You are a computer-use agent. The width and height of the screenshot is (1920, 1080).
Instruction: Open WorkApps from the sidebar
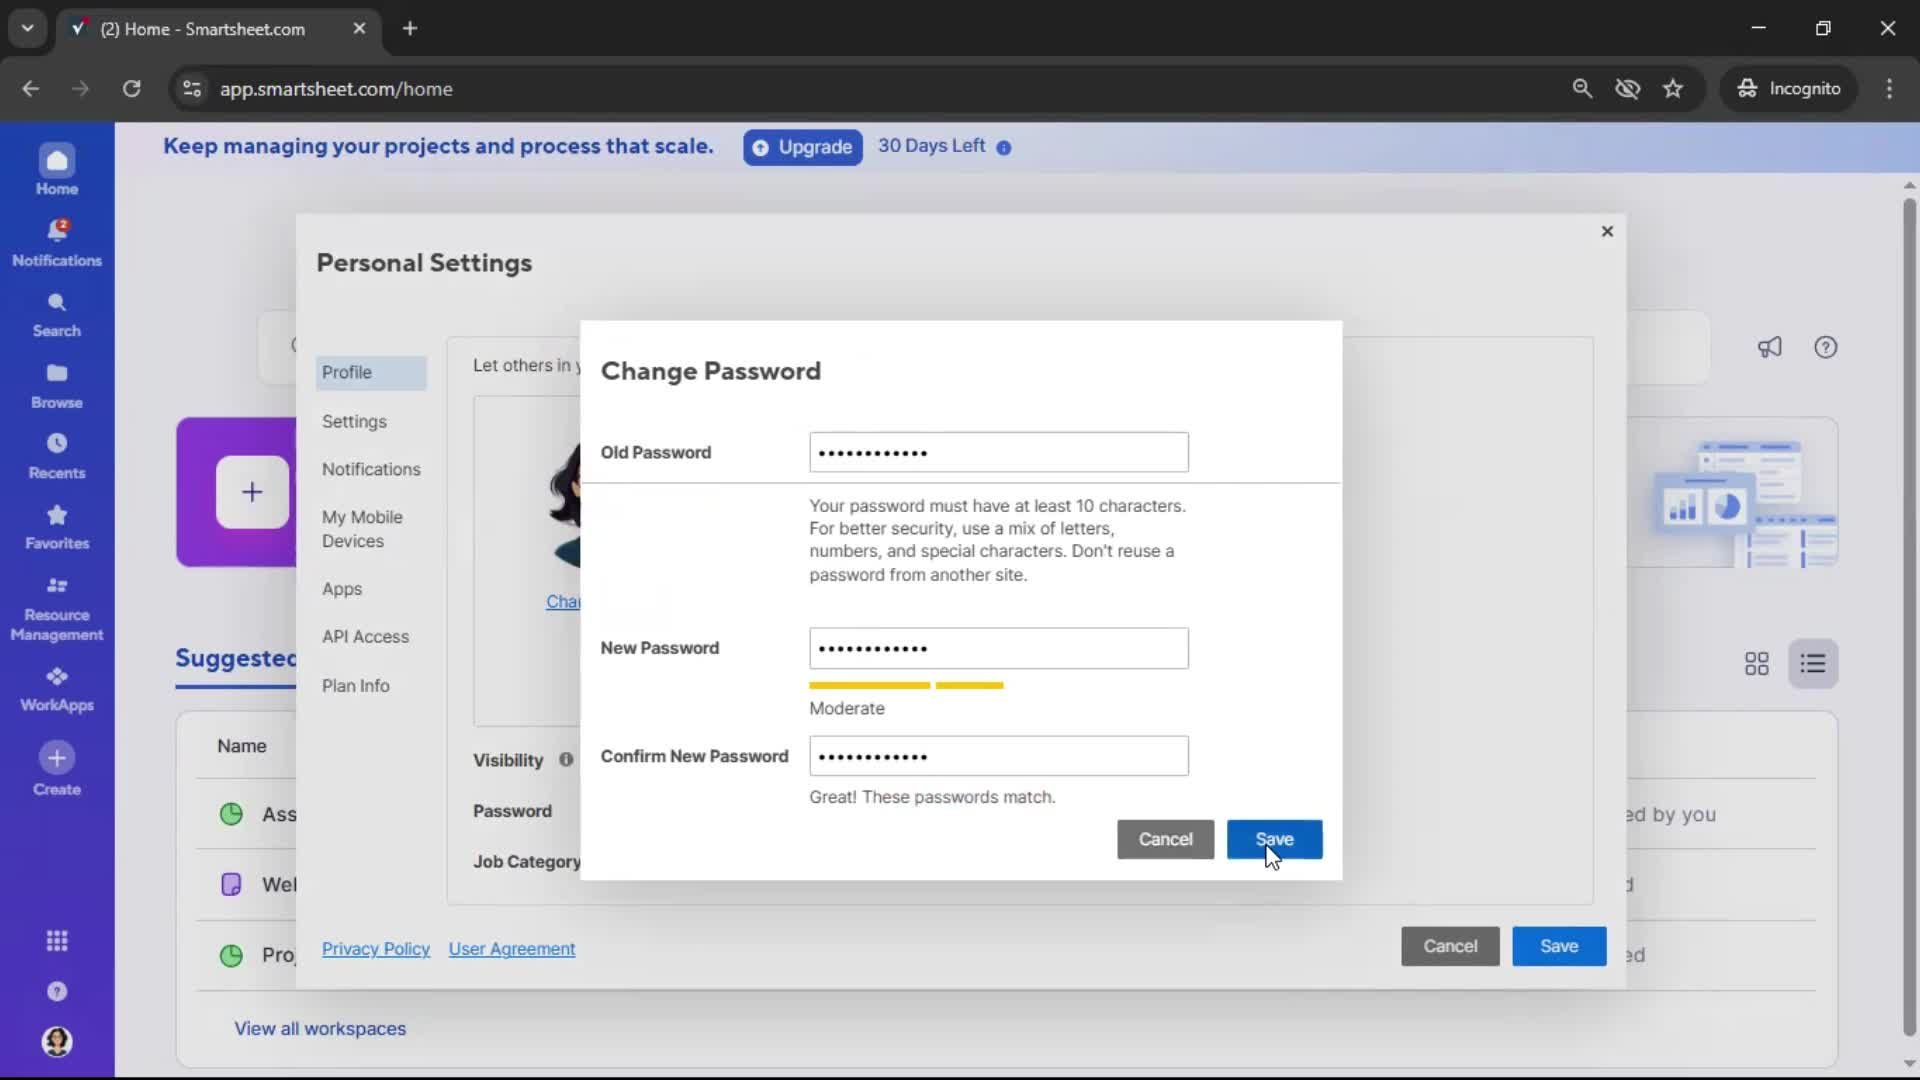pyautogui.click(x=57, y=686)
